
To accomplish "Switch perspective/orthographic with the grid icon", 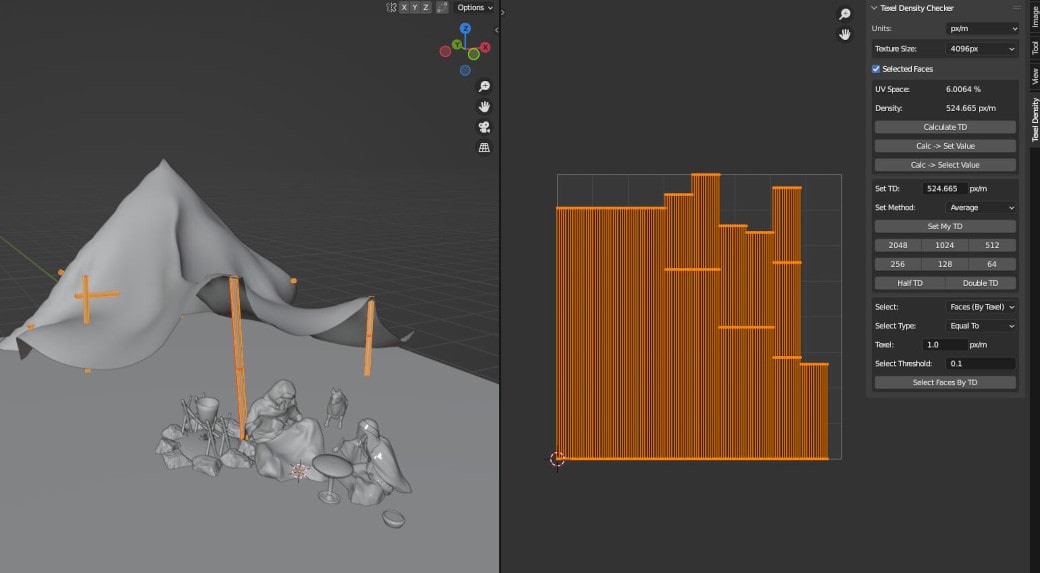I will tap(484, 148).
